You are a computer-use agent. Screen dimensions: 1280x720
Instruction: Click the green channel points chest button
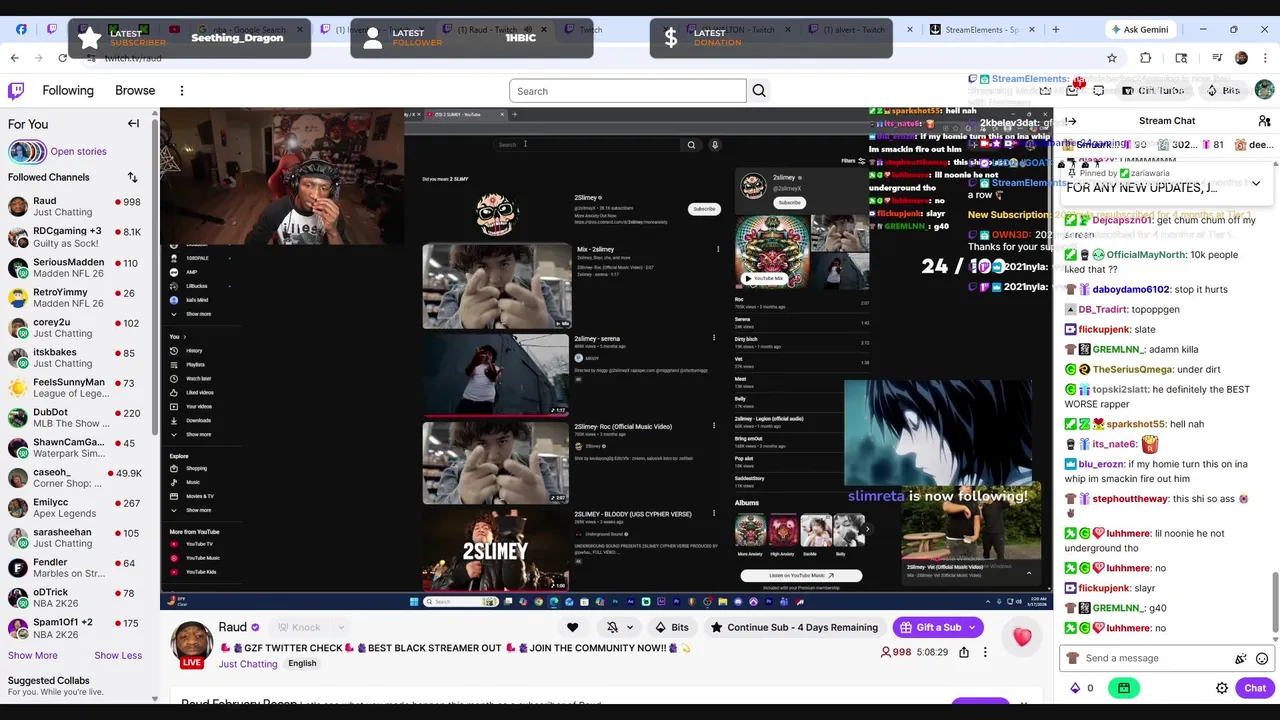pos(1124,688)
